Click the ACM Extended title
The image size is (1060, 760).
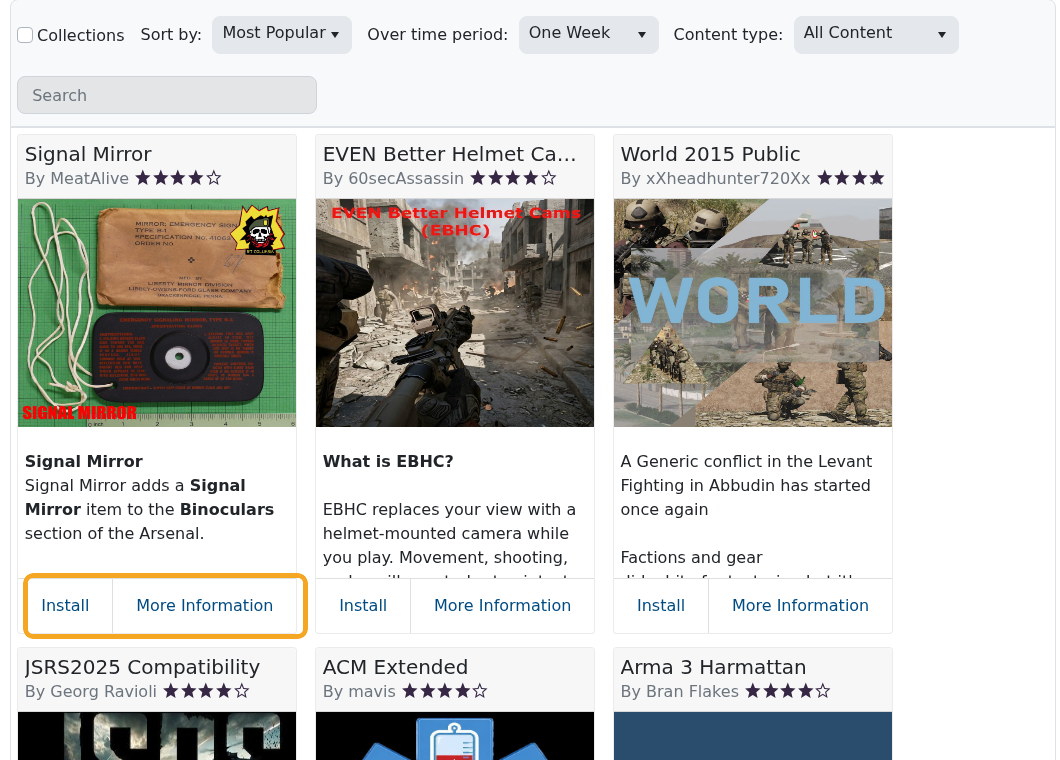(395, 667)
